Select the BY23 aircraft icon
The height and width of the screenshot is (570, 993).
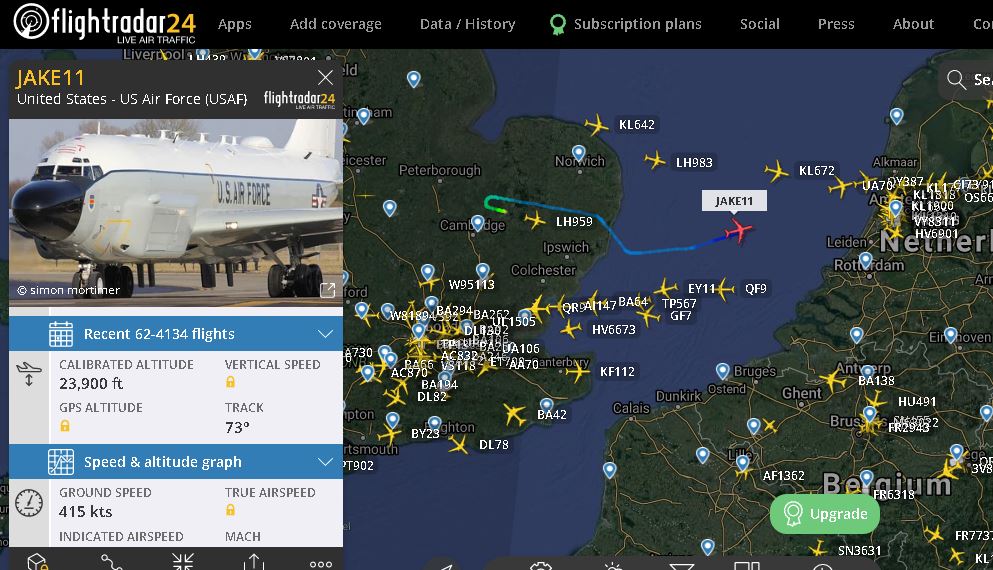click(389, 434)
